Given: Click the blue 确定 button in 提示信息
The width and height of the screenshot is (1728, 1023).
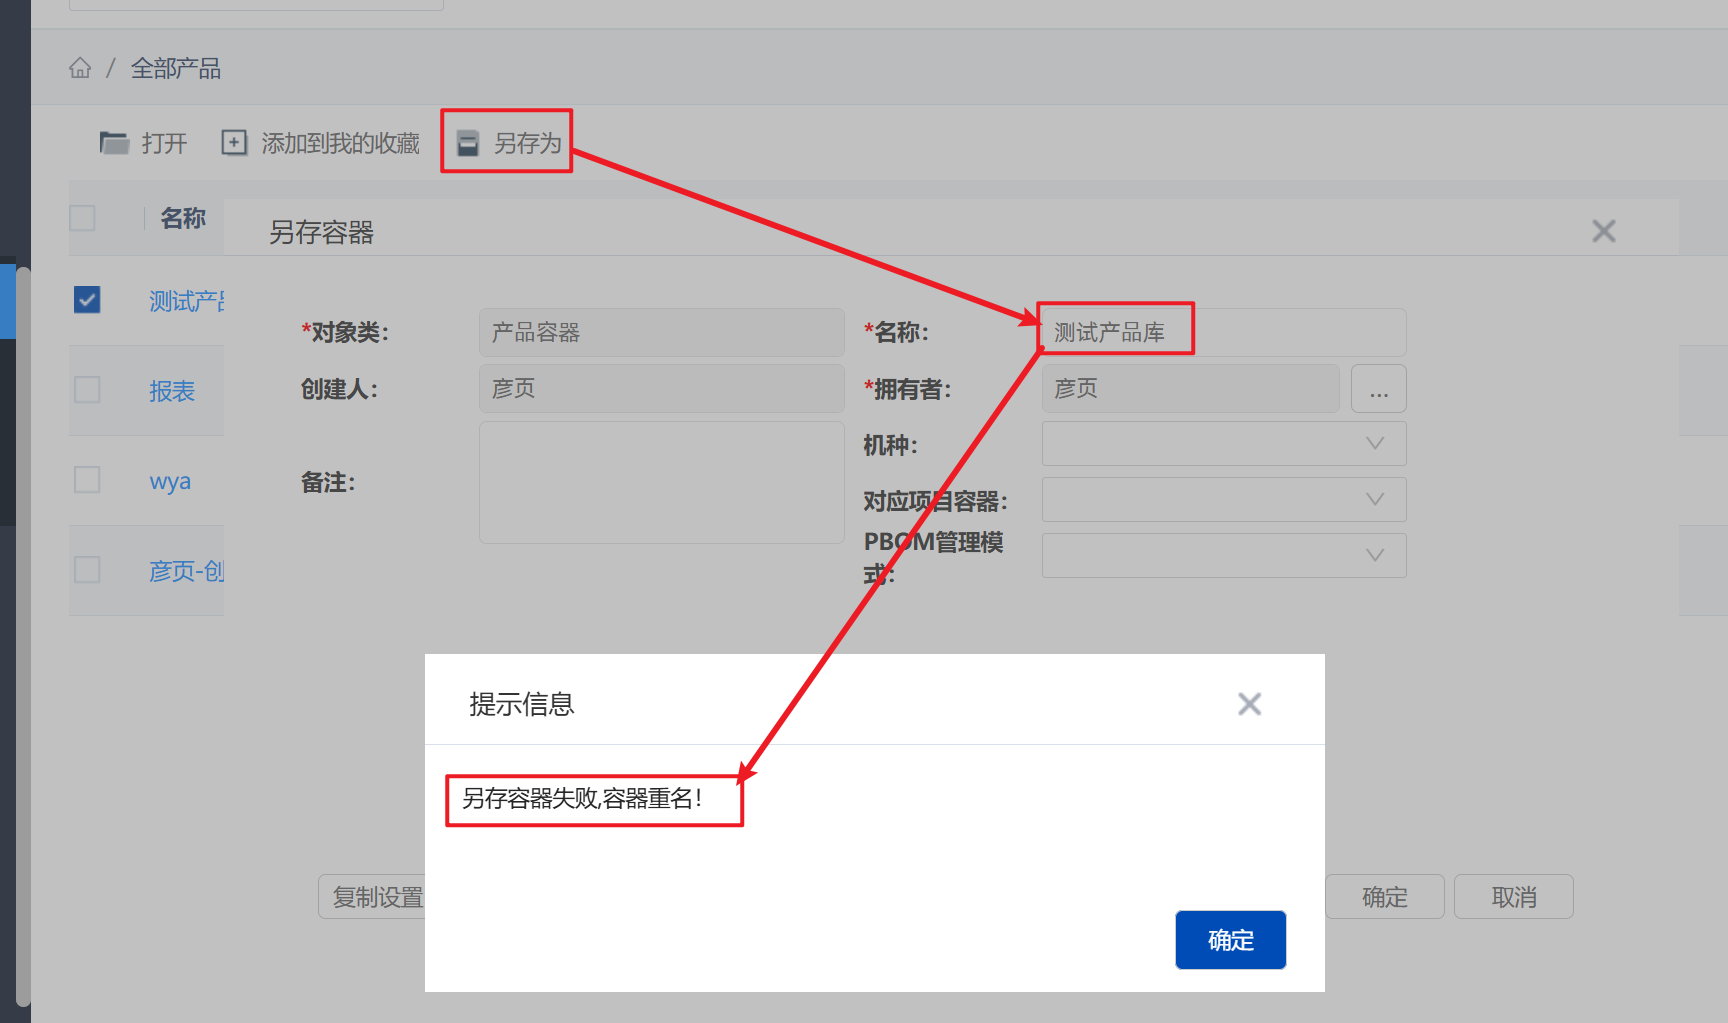Looking at the screenshot, I should click(1231, 940).
